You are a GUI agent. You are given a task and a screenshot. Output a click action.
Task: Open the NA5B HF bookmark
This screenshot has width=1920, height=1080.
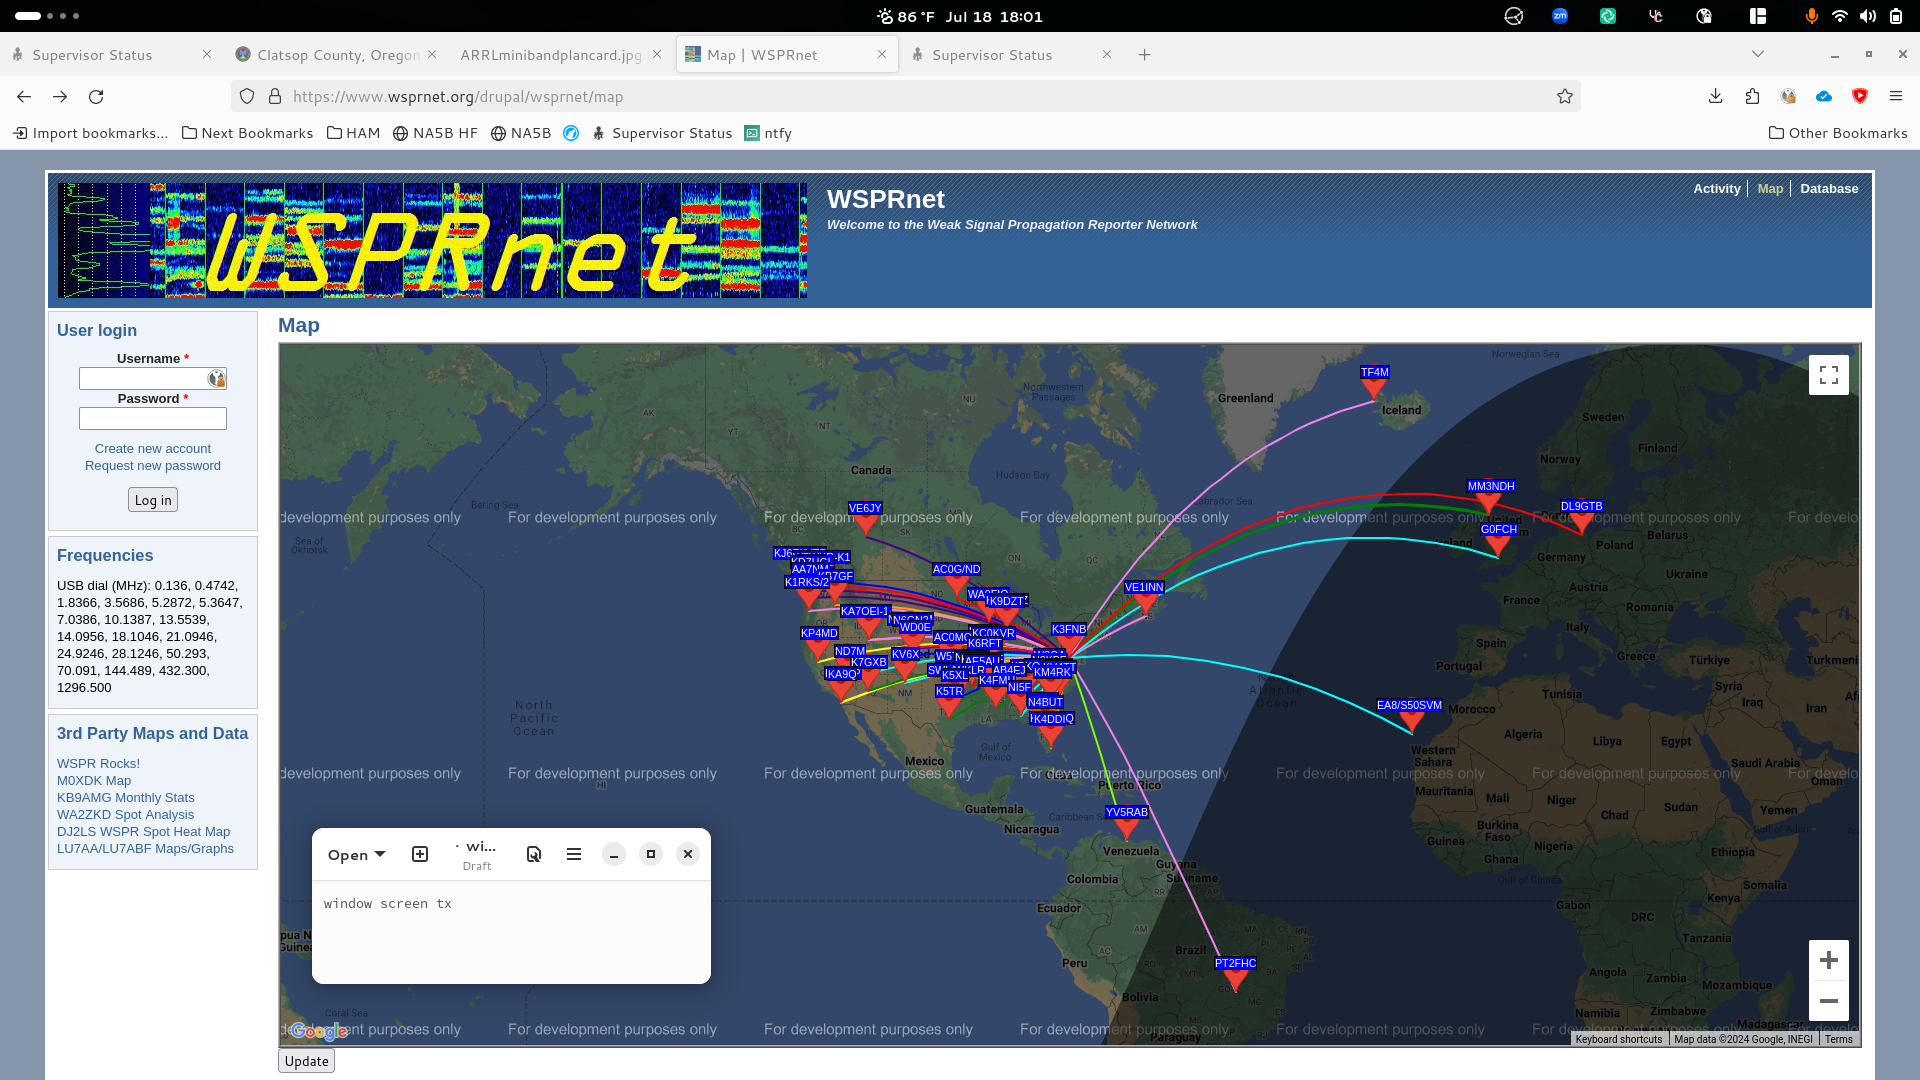(x=435, y=133)
